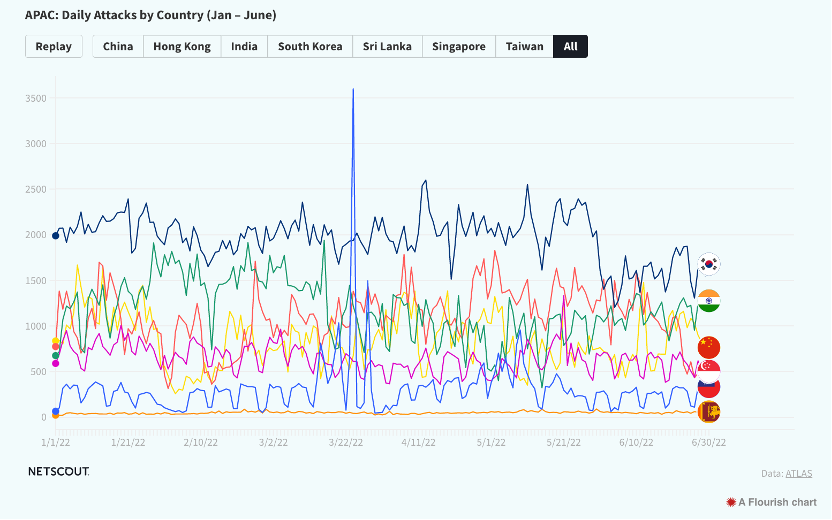The width and height of the screenshot is (832, 520).
Task: Click the dark blue starting dot at 2000
Action: 55,236
